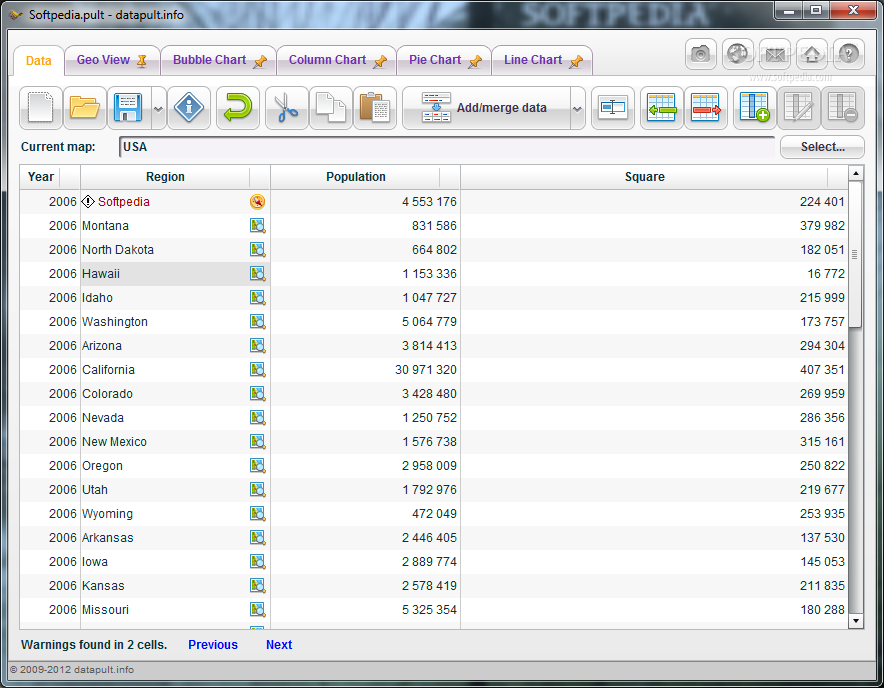Click the orange locate icon in Softpedia row
Viewport: 884px width, 688px height.
pos(258,201)
